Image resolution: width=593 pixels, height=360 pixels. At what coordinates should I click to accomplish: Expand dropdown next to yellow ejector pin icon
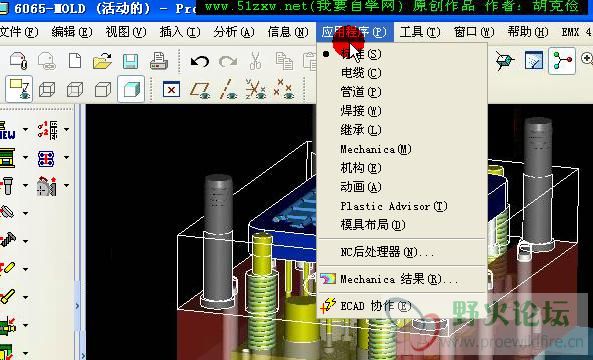click(x=25, y=297)
